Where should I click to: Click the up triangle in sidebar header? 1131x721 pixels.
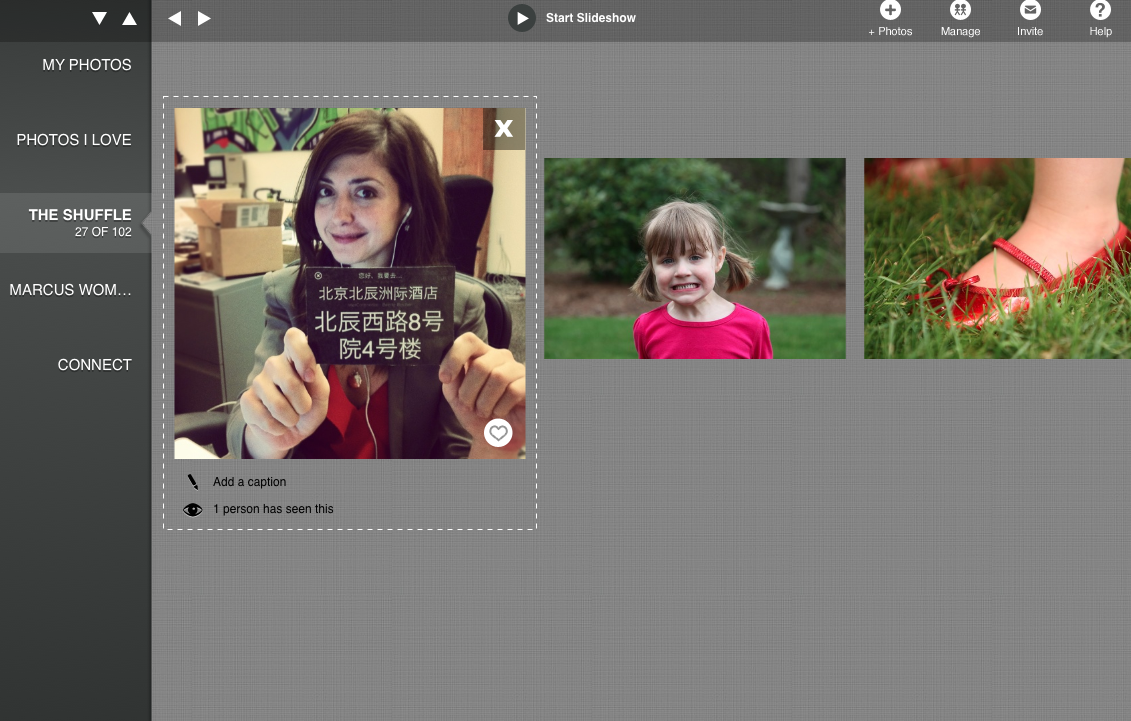129,18
